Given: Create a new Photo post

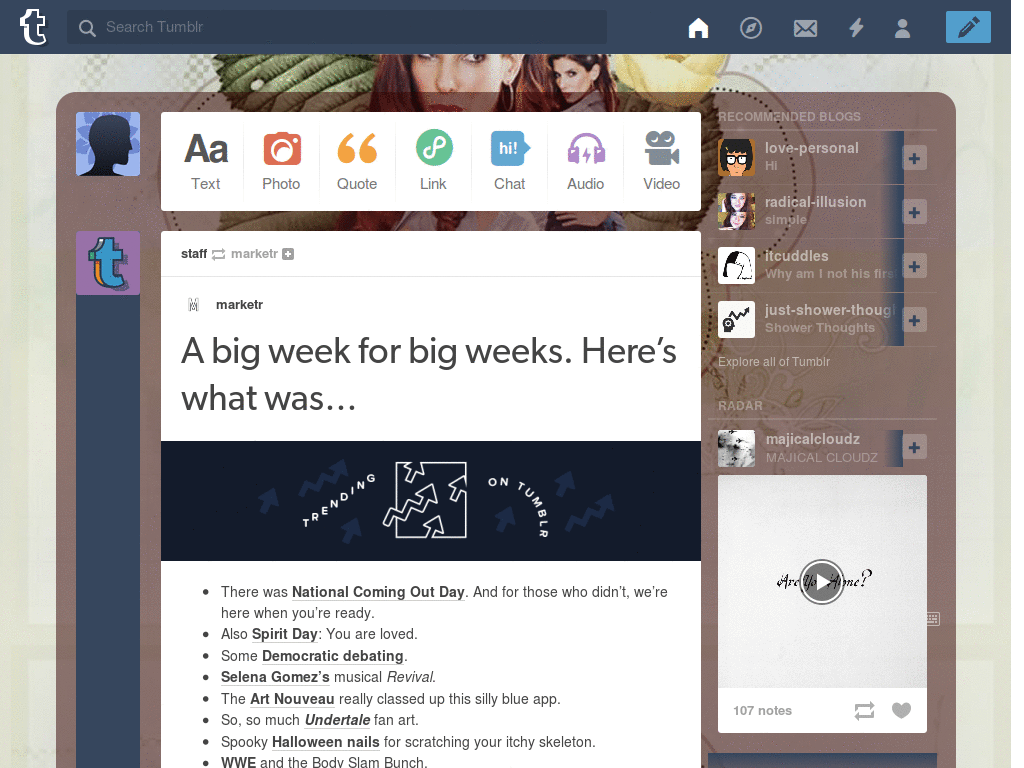Looking at the screenshot, I should [281, 161].
